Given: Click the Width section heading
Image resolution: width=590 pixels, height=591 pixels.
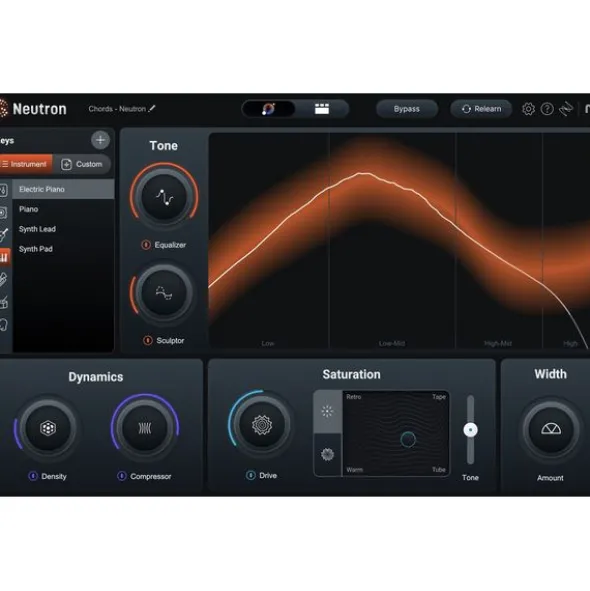Looking at the screenshot, I should click(x=550, y=374).
